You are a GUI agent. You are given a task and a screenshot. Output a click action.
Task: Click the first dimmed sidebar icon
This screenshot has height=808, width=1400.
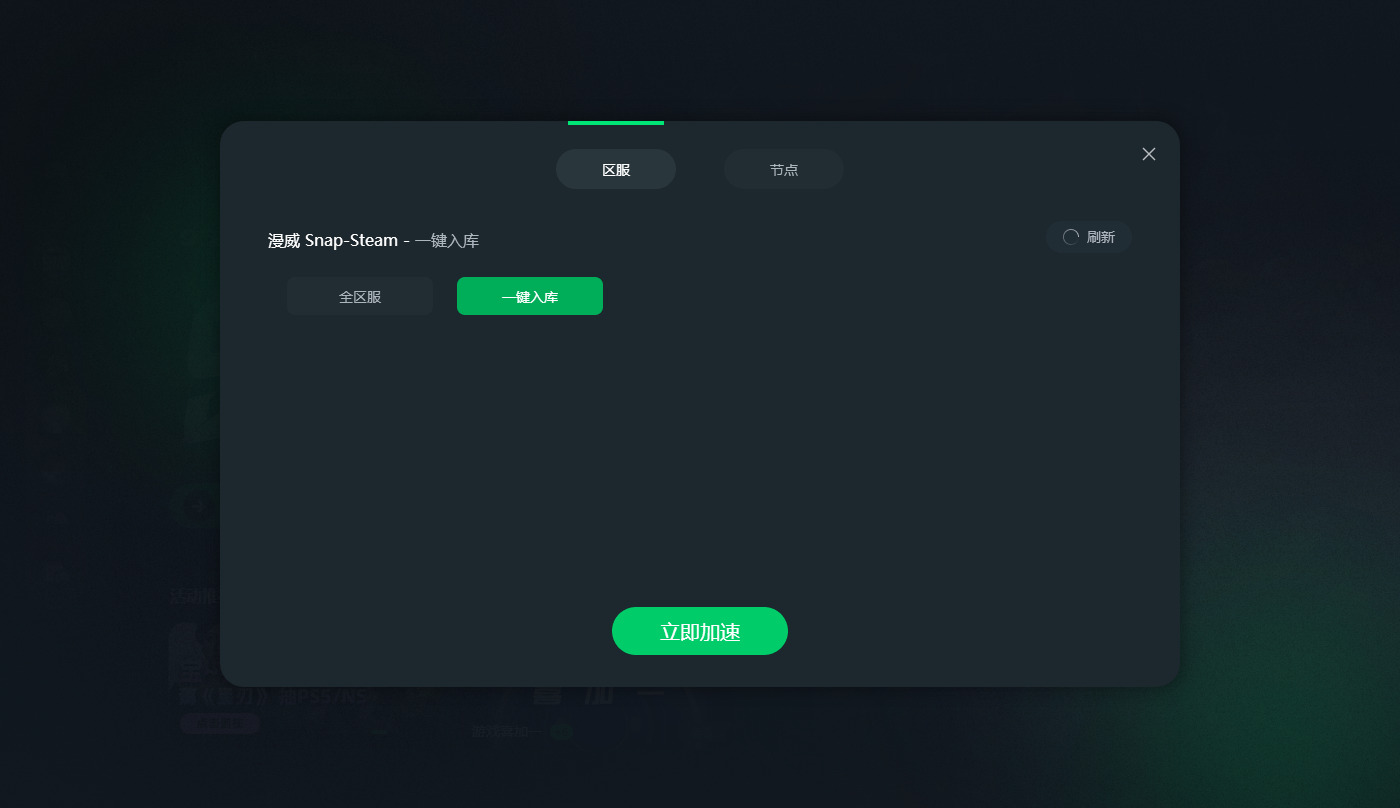54,420
